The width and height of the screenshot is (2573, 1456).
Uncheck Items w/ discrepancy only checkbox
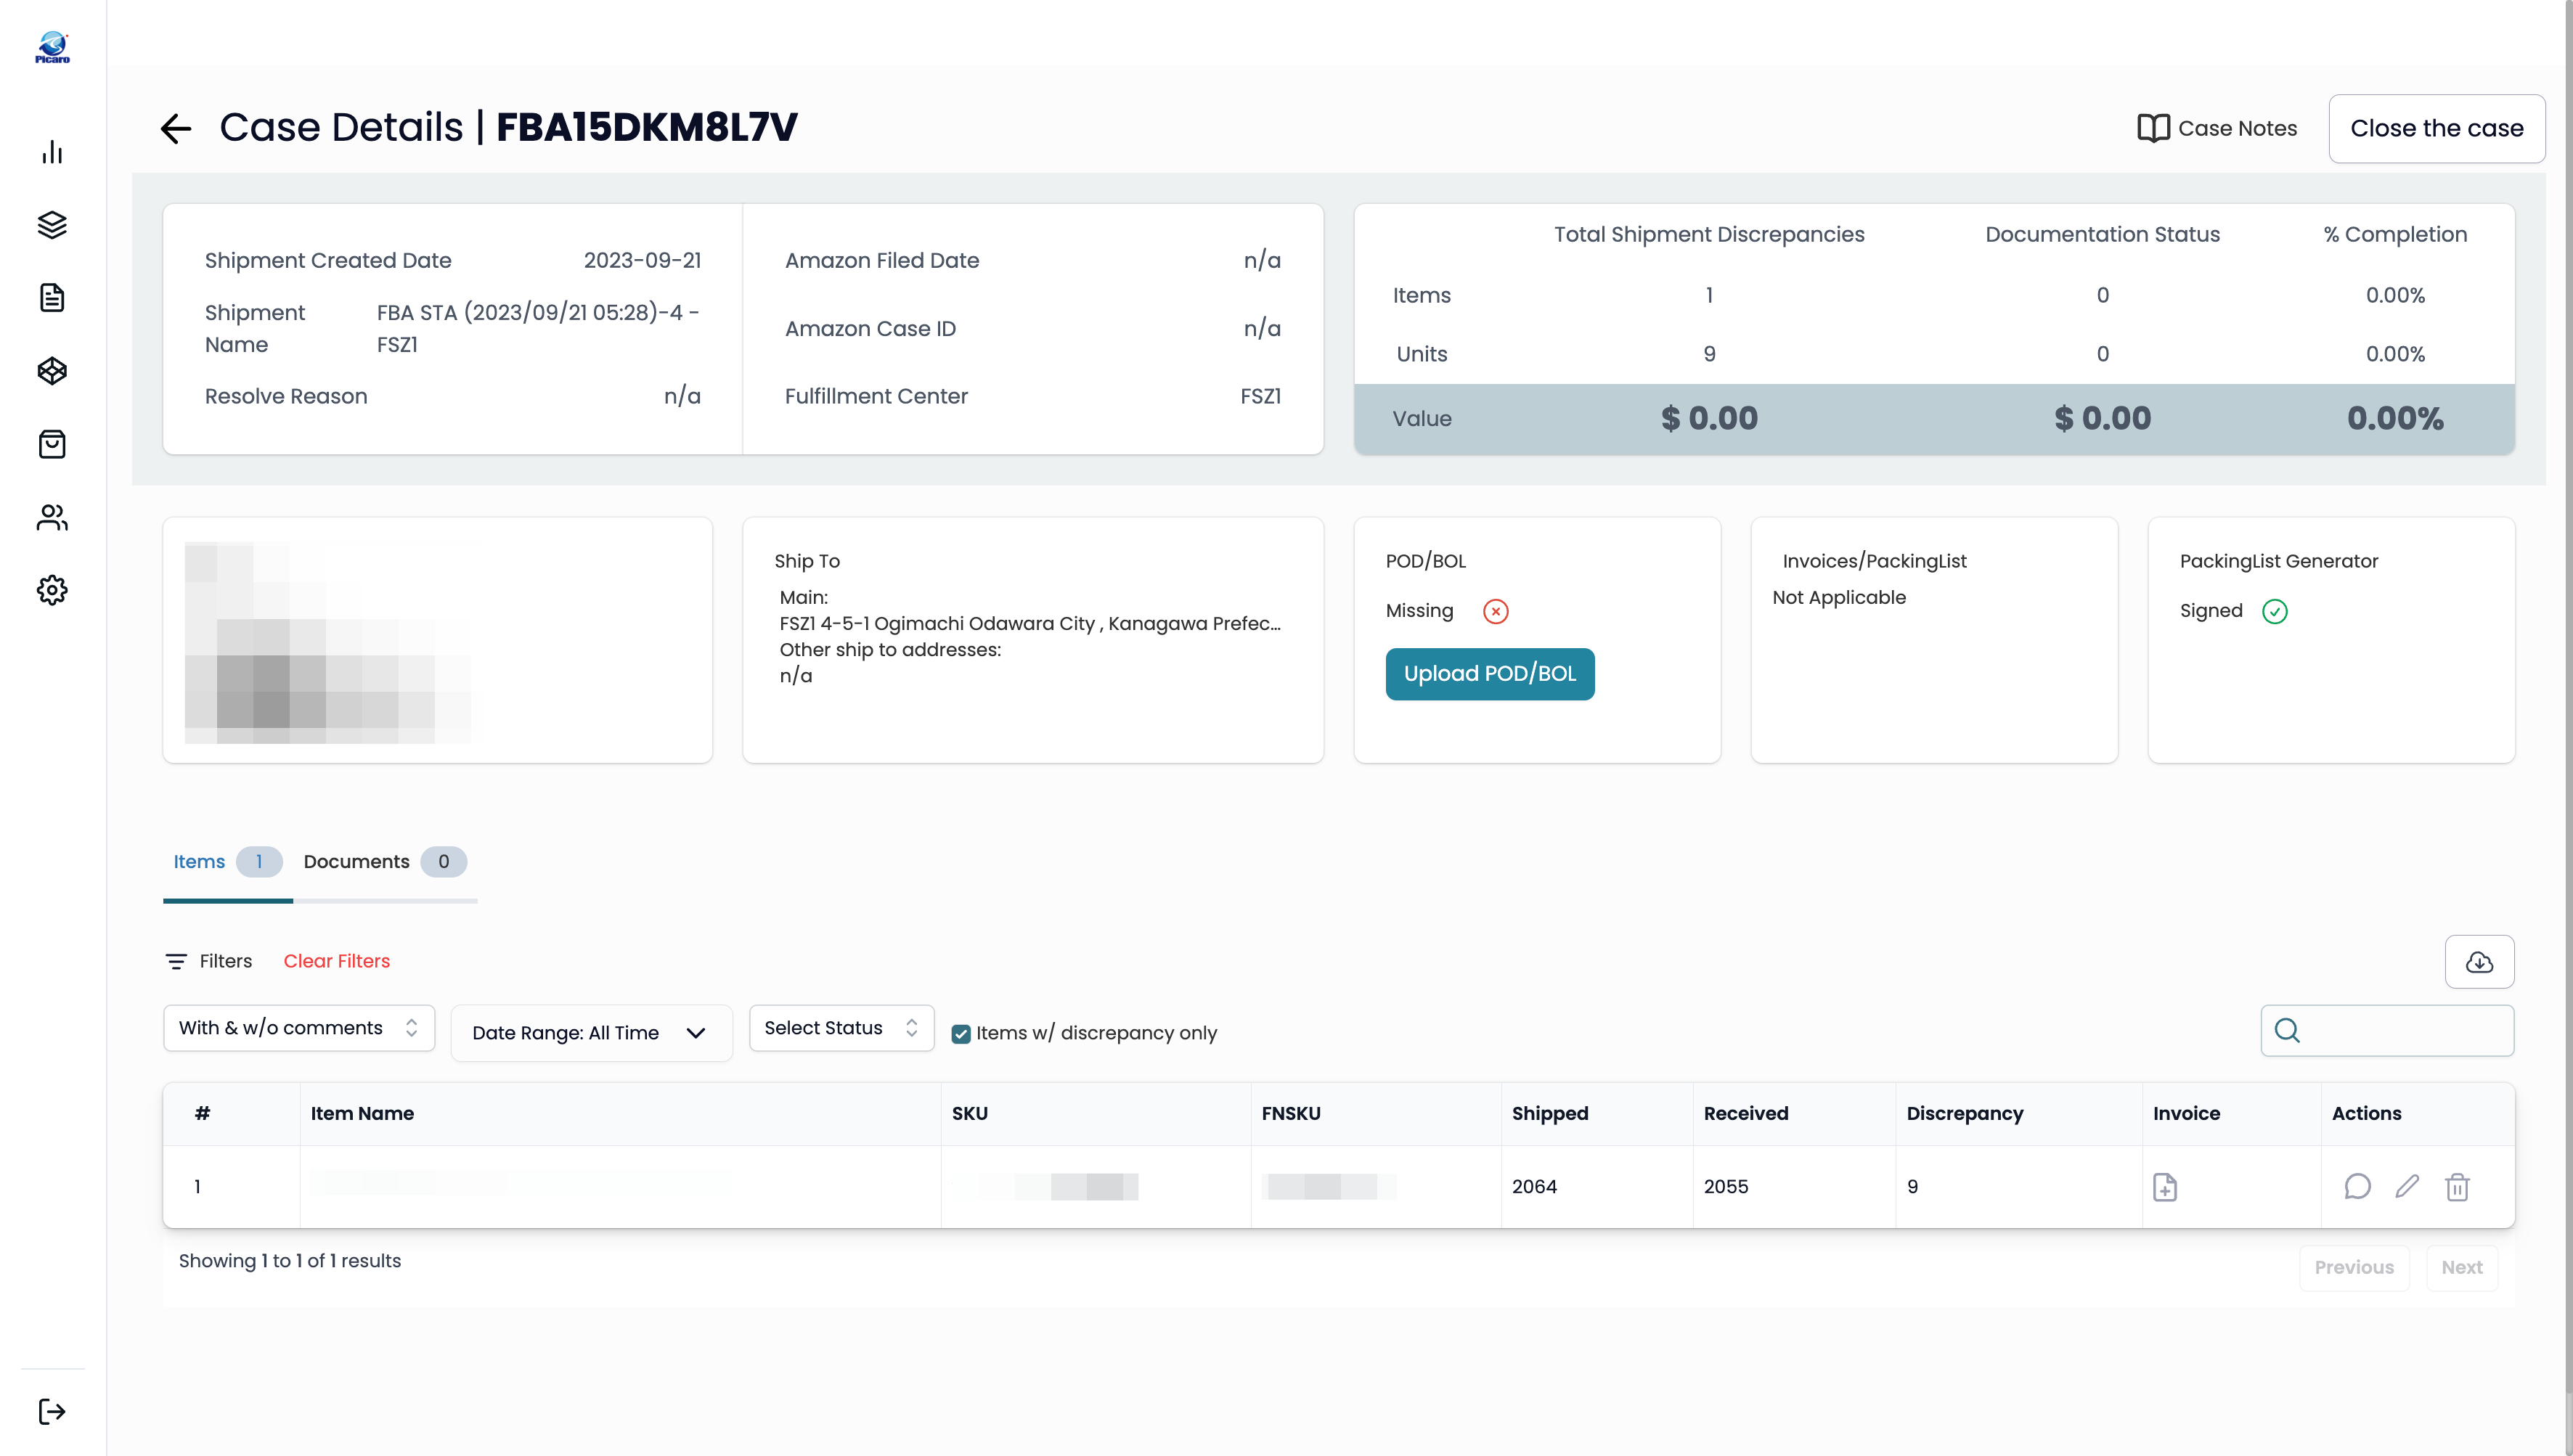click(961, 1034)
